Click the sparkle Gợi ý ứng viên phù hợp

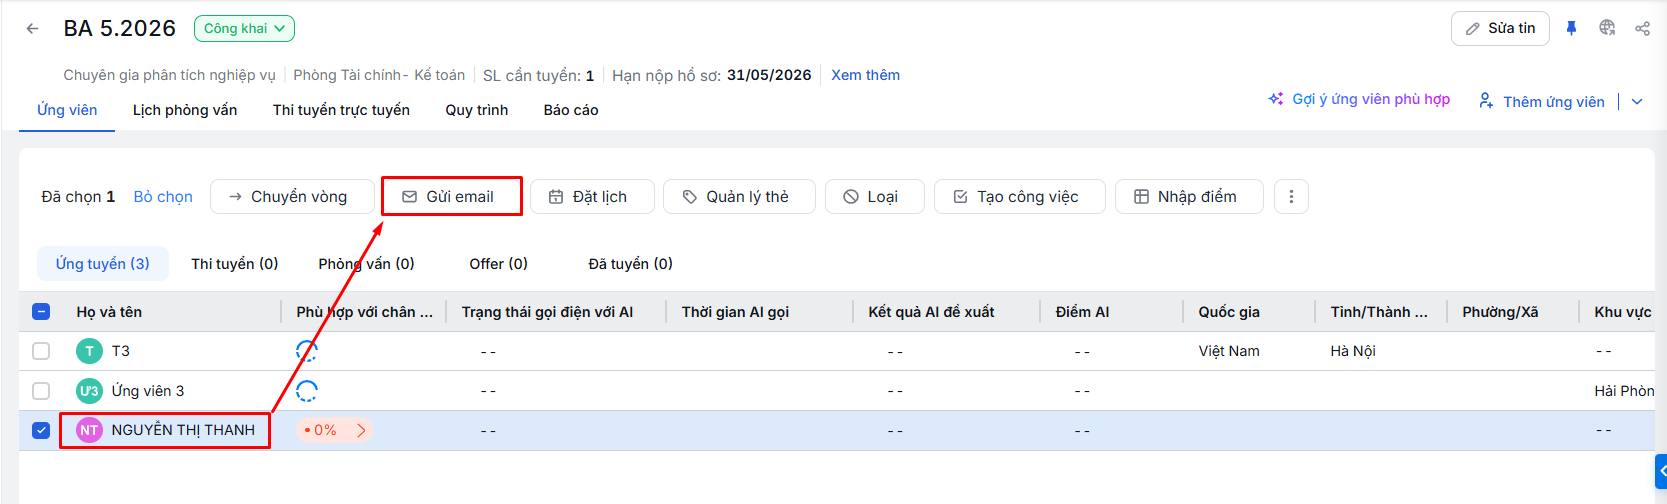1359,99
